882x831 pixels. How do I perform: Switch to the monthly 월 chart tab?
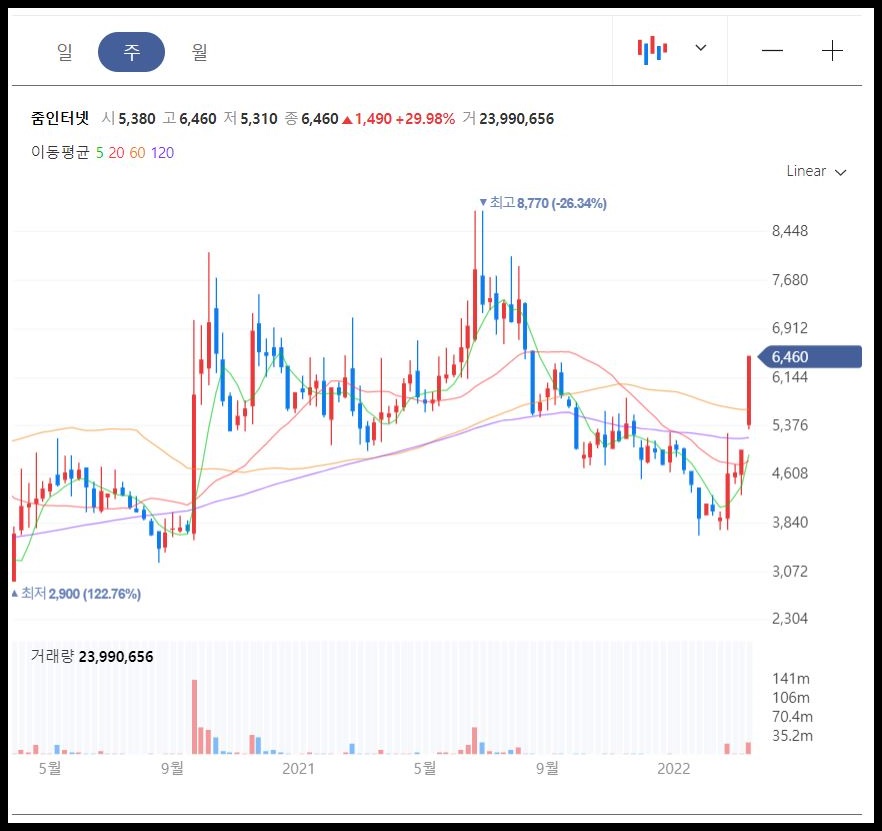(199, 52)
